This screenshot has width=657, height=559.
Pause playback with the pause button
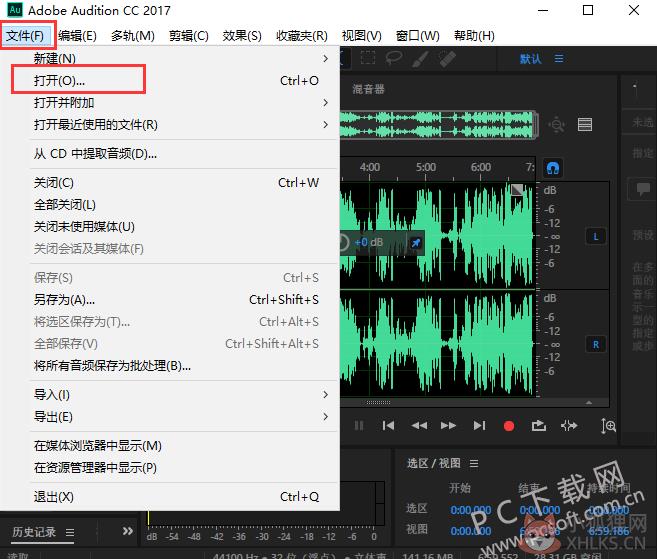tap(359, 426)
